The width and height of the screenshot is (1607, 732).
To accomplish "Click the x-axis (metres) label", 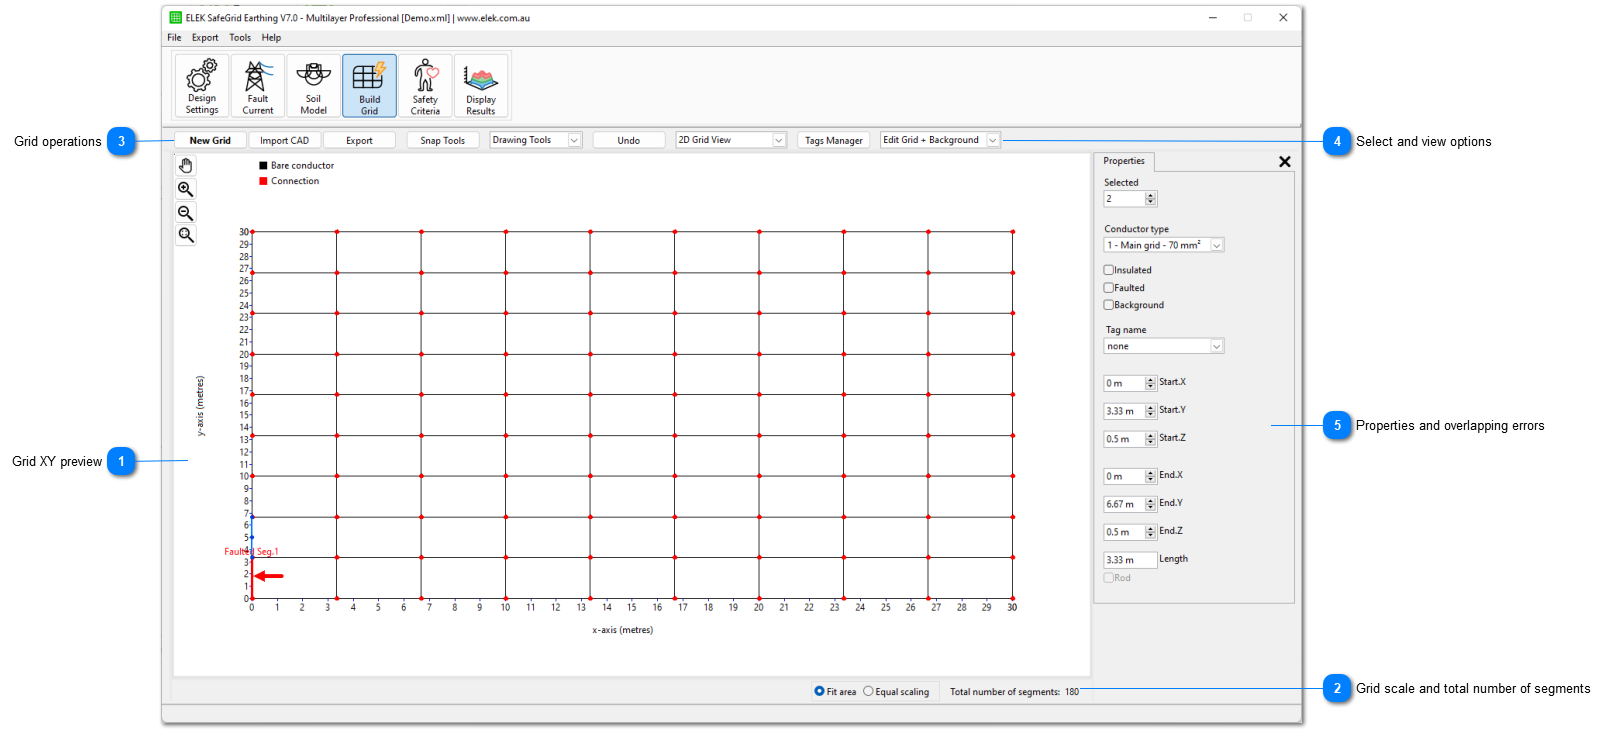I will tap(622, 630).
